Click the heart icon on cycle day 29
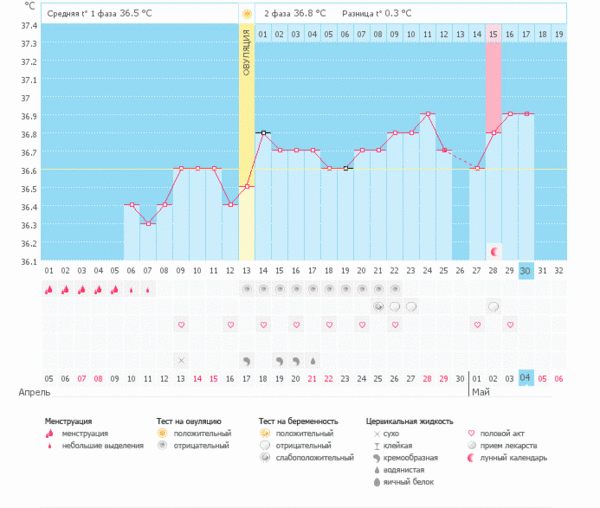Screen dimensions: 600x508 (510, 325)
